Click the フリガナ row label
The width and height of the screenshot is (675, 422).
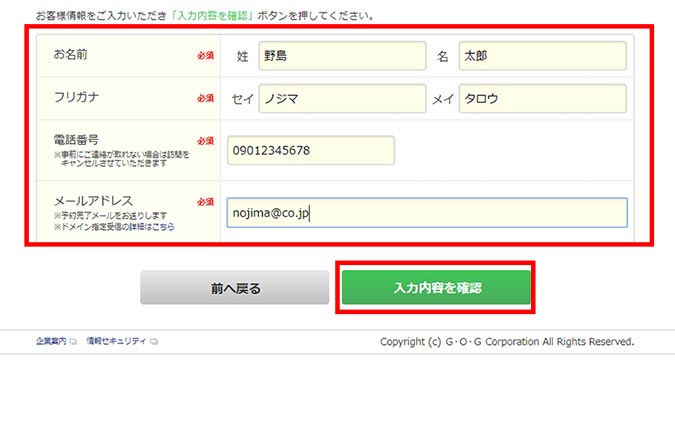(x=76, y=97)
